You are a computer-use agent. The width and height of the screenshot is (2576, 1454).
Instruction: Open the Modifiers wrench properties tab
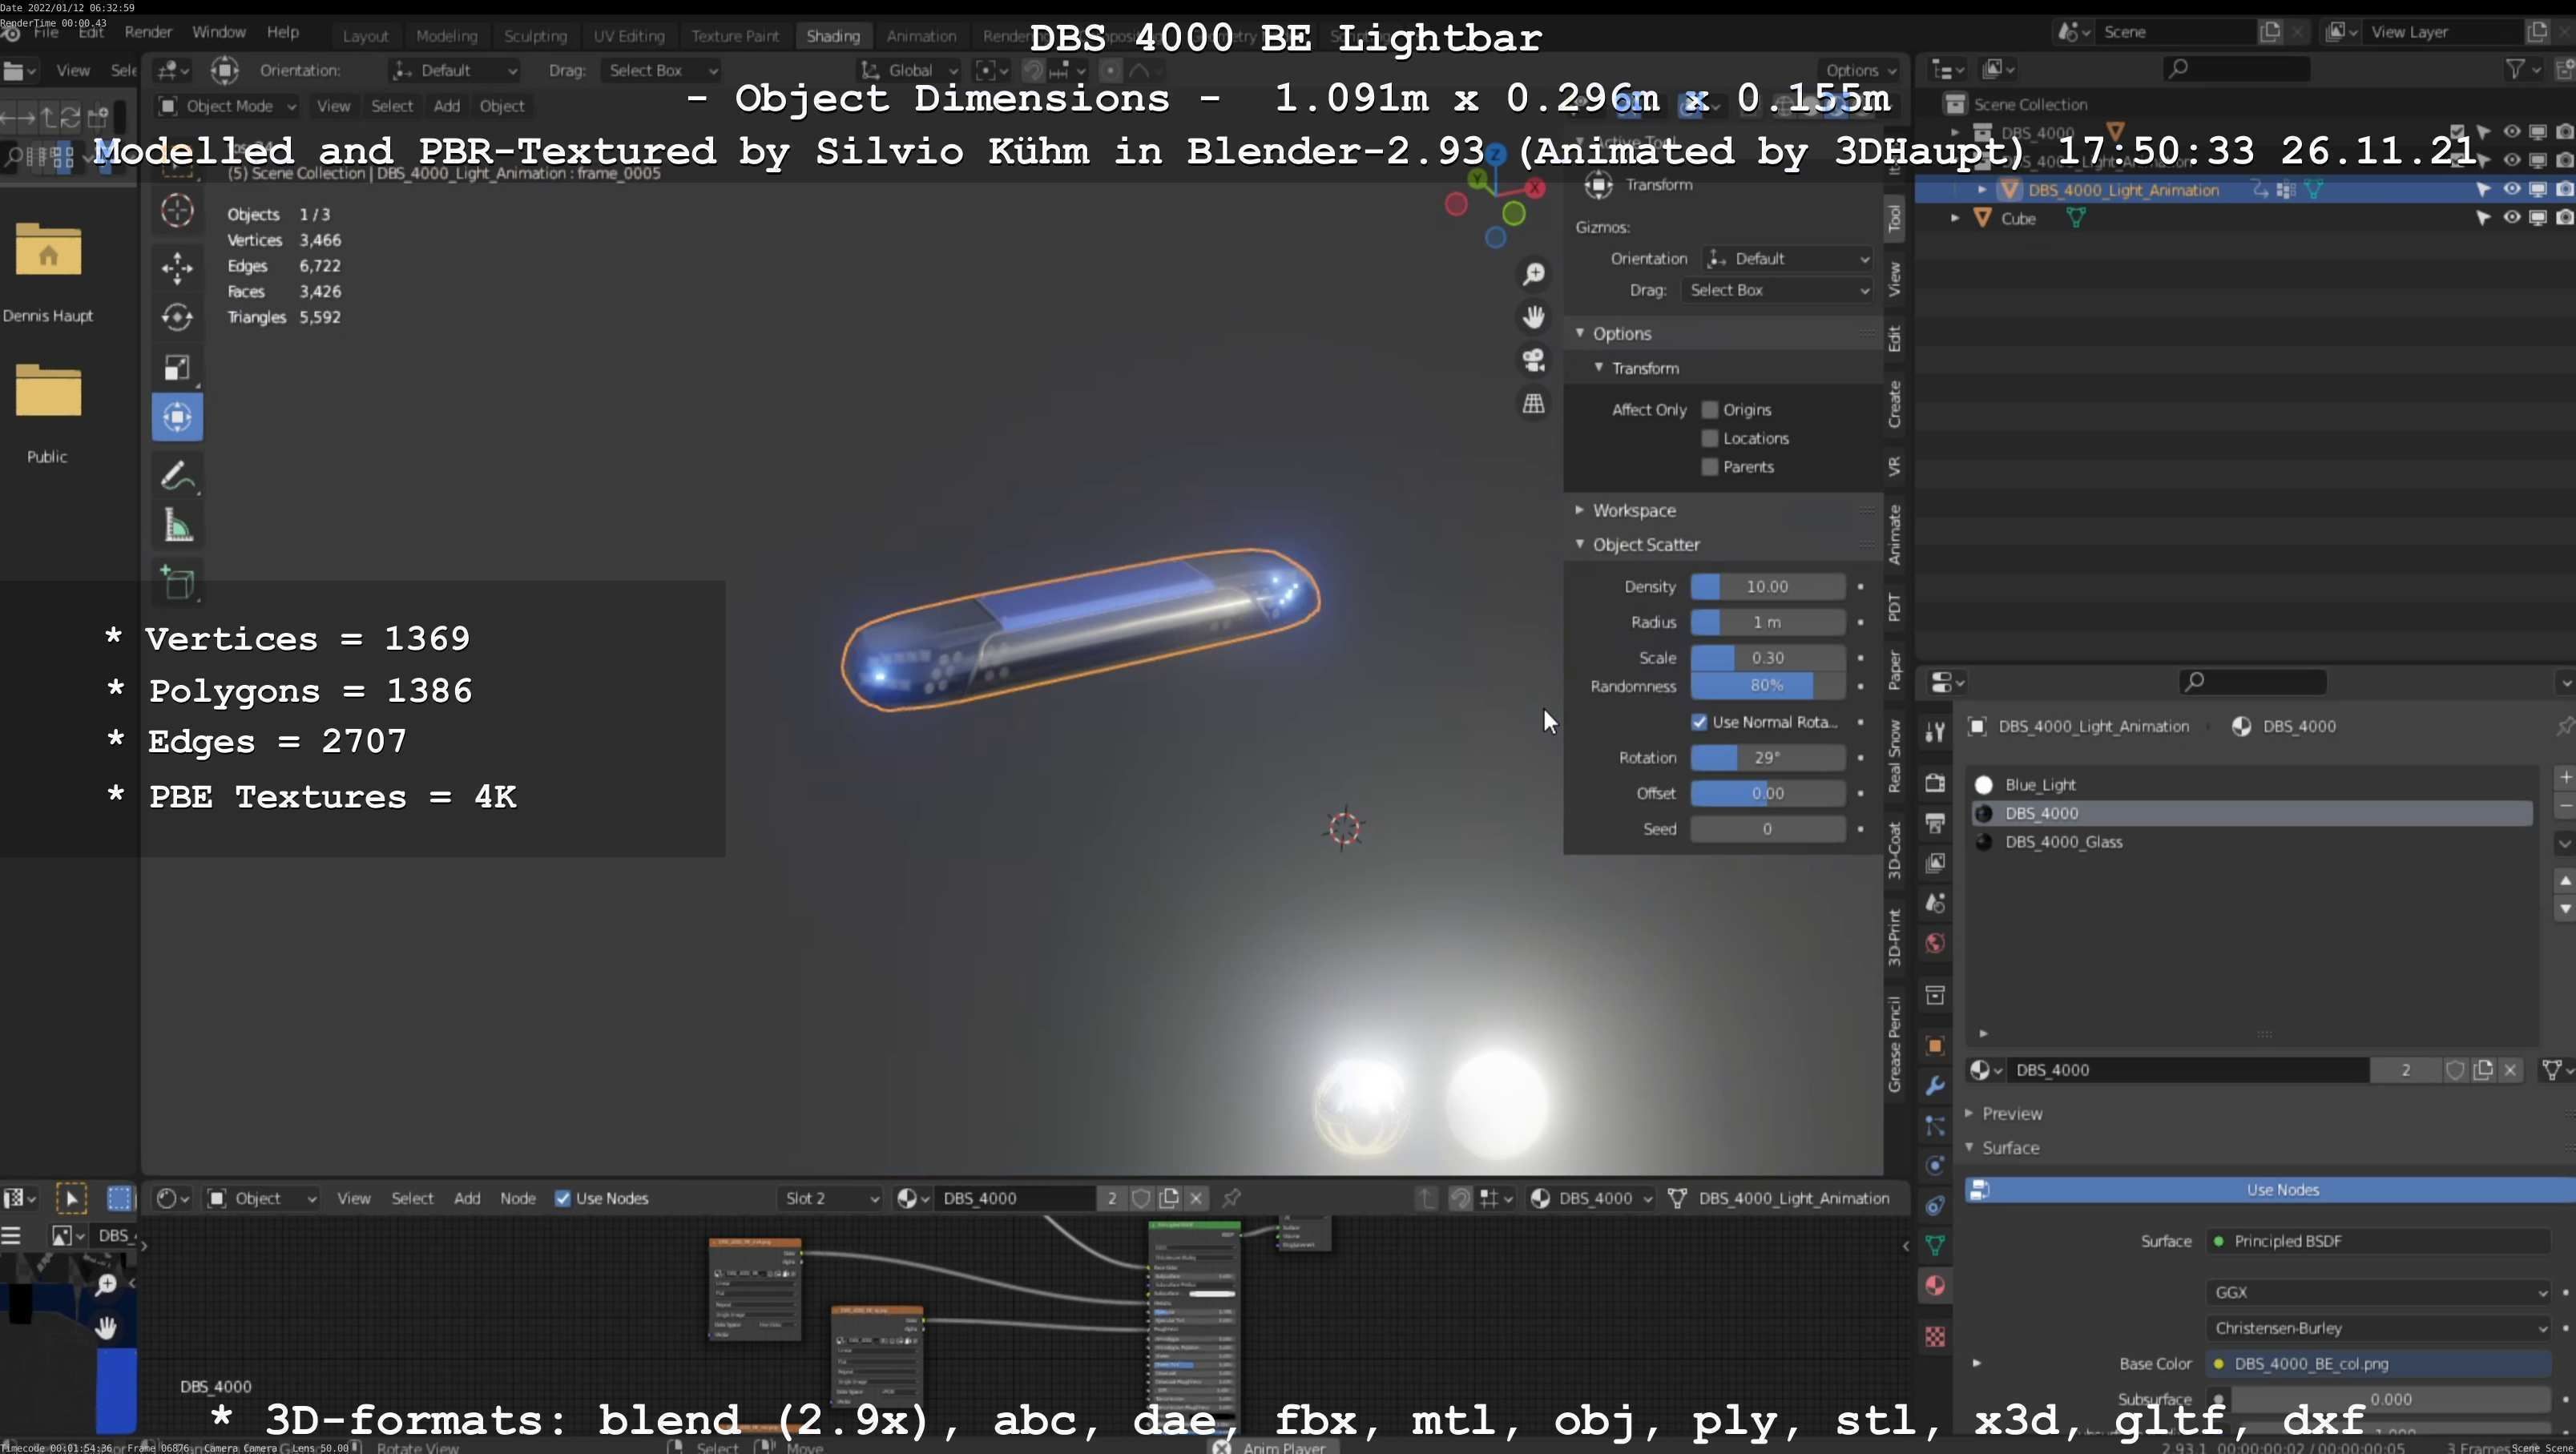(1935, 1086)
